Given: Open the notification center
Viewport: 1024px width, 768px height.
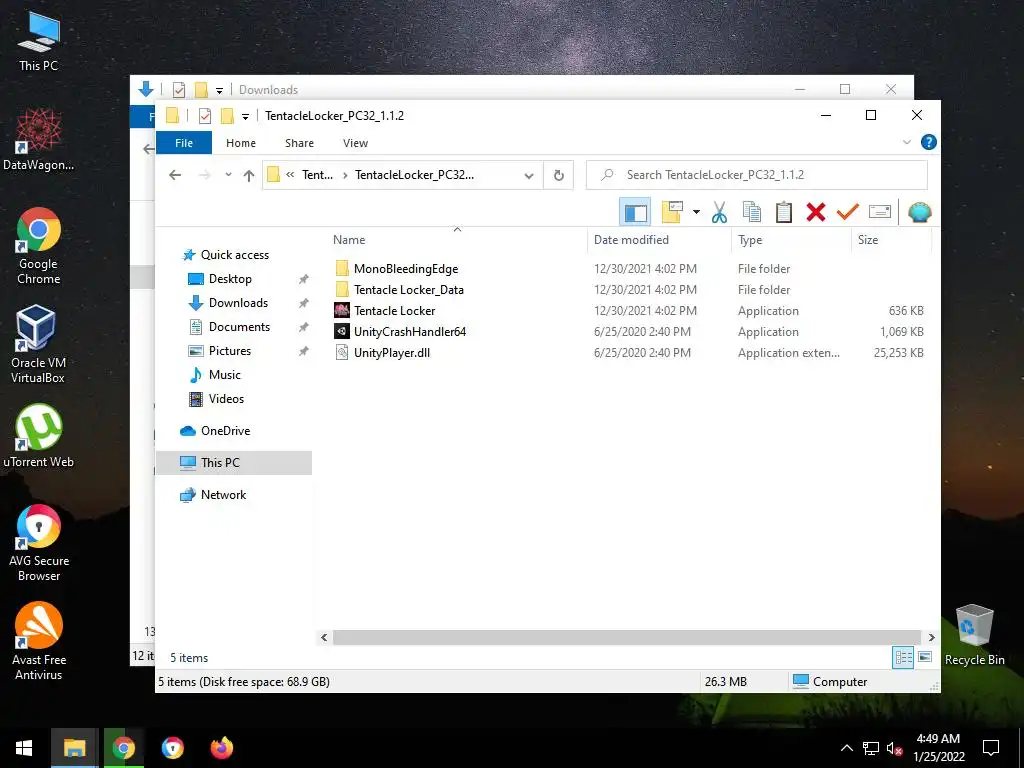Looking at the screenshot, I should (x=991, y=748).
